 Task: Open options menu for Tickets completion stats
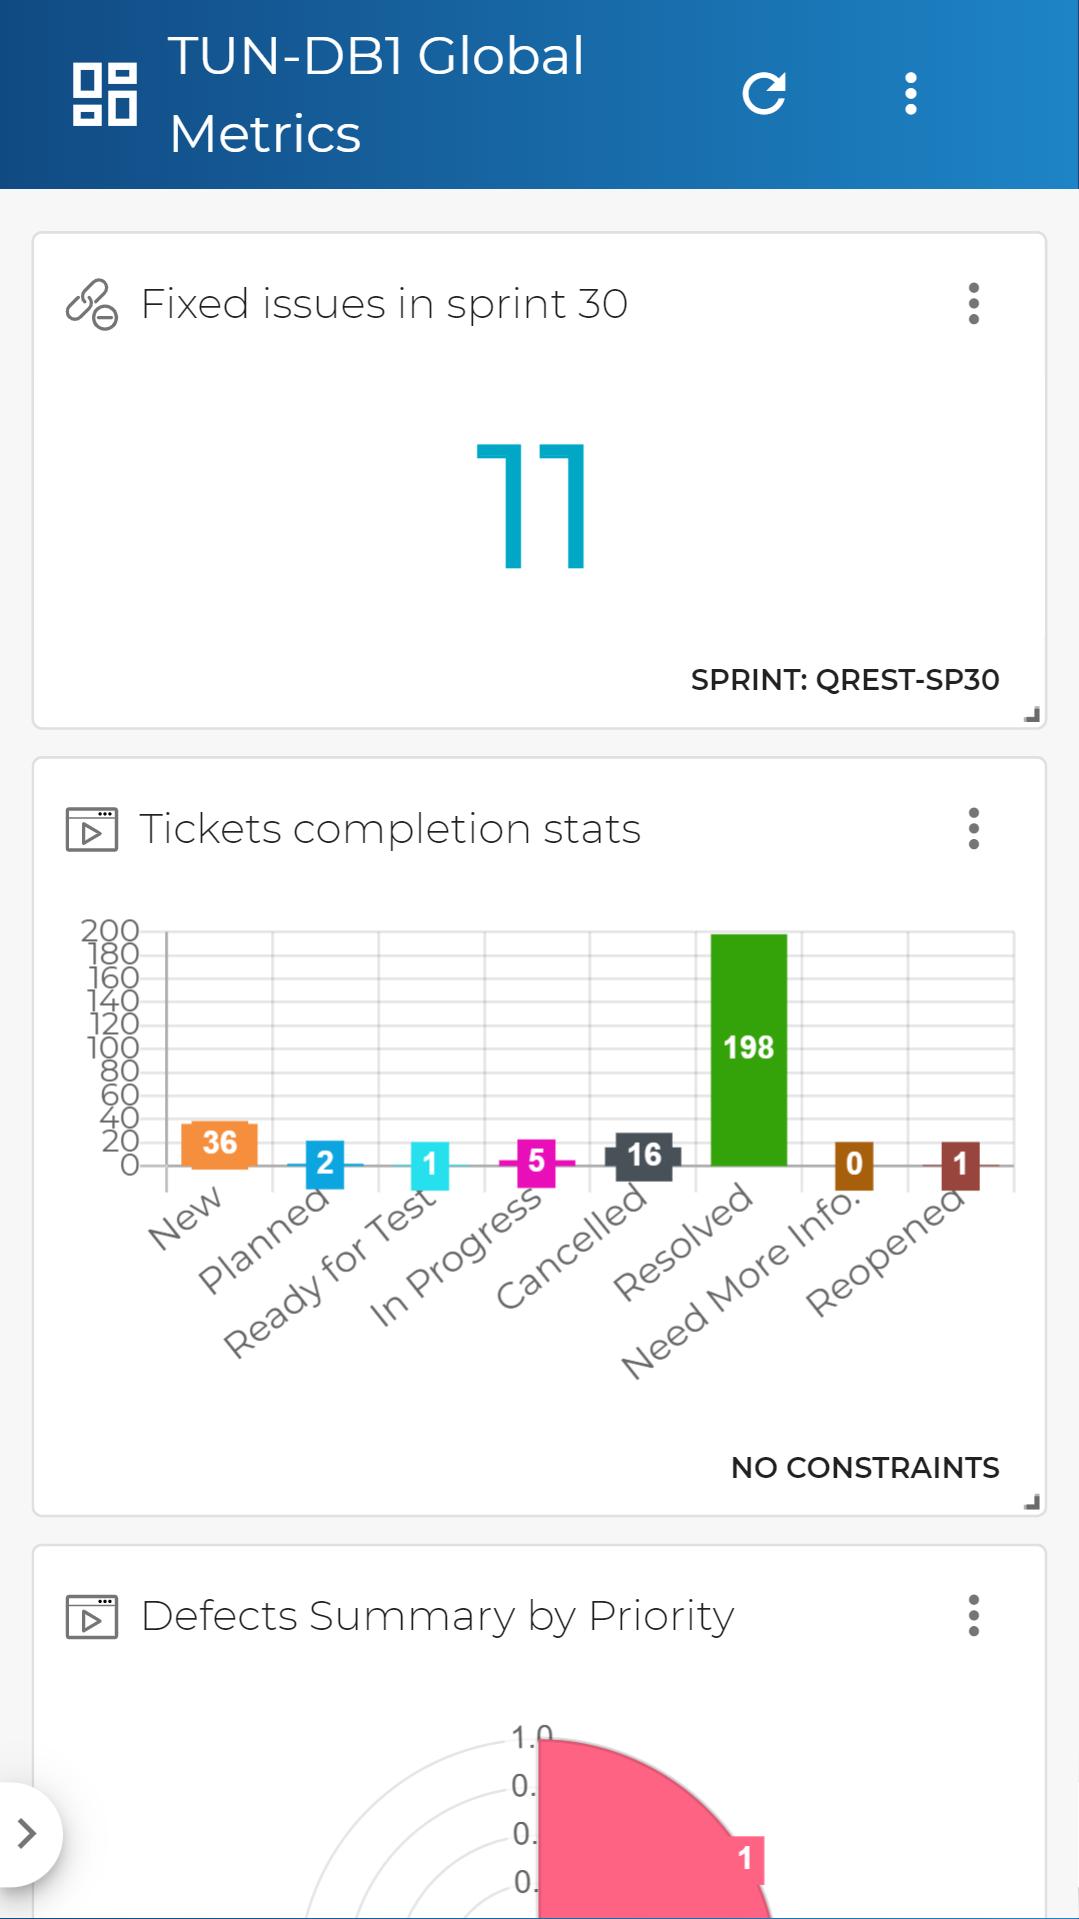(x=973, y=828)
